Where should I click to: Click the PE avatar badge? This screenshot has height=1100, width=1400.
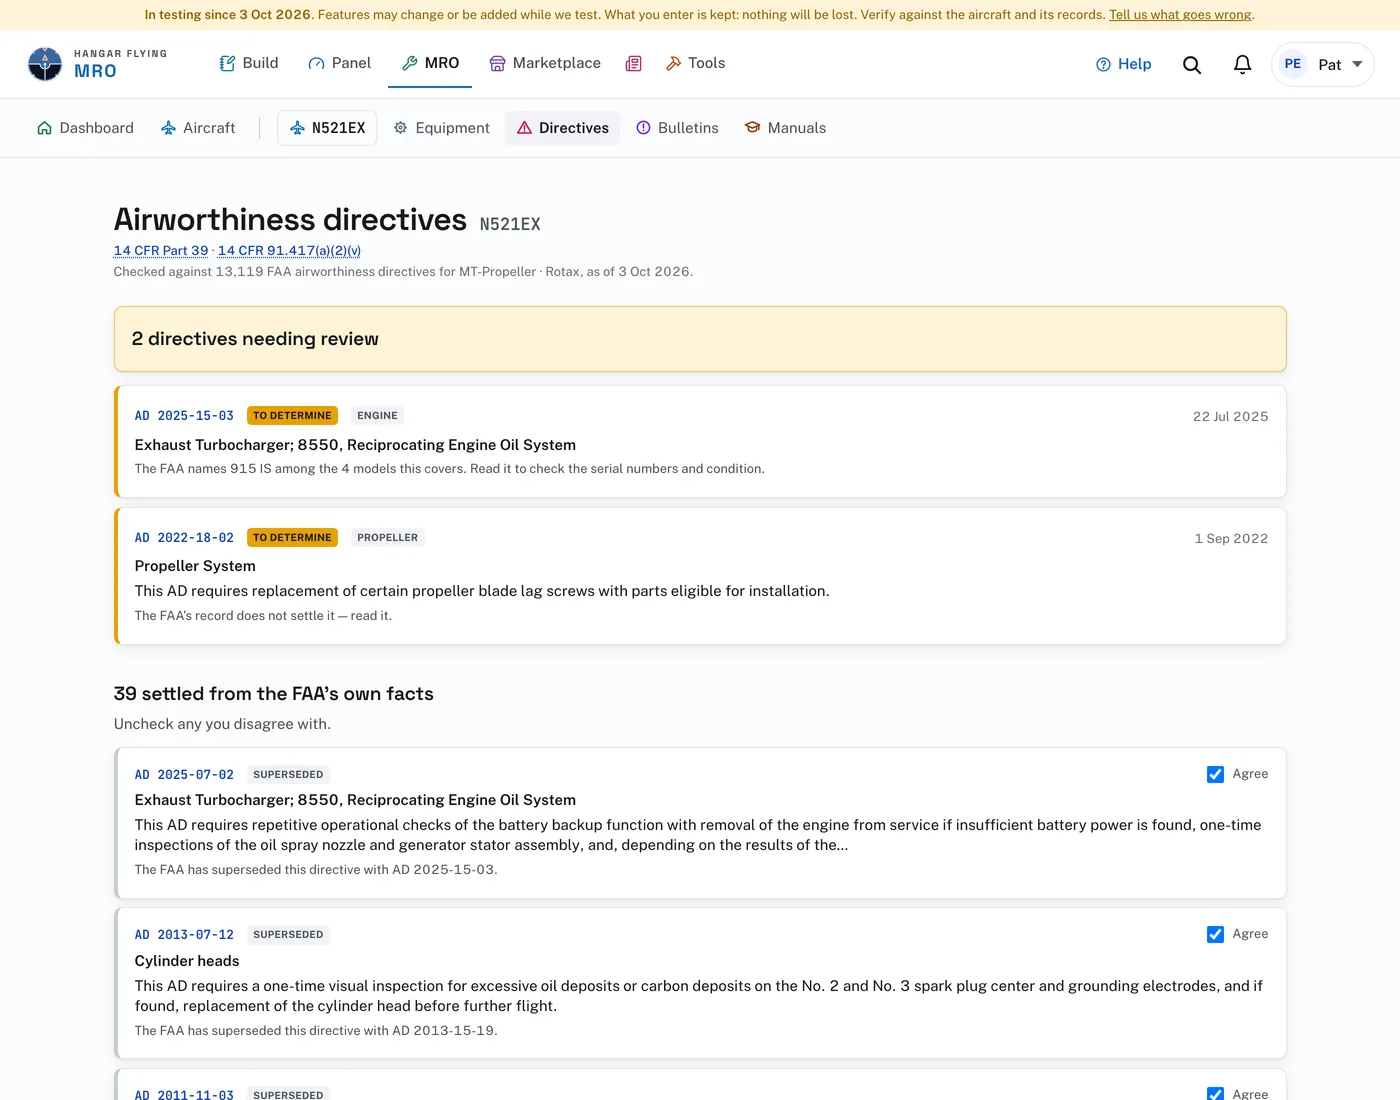point(1292,64)
